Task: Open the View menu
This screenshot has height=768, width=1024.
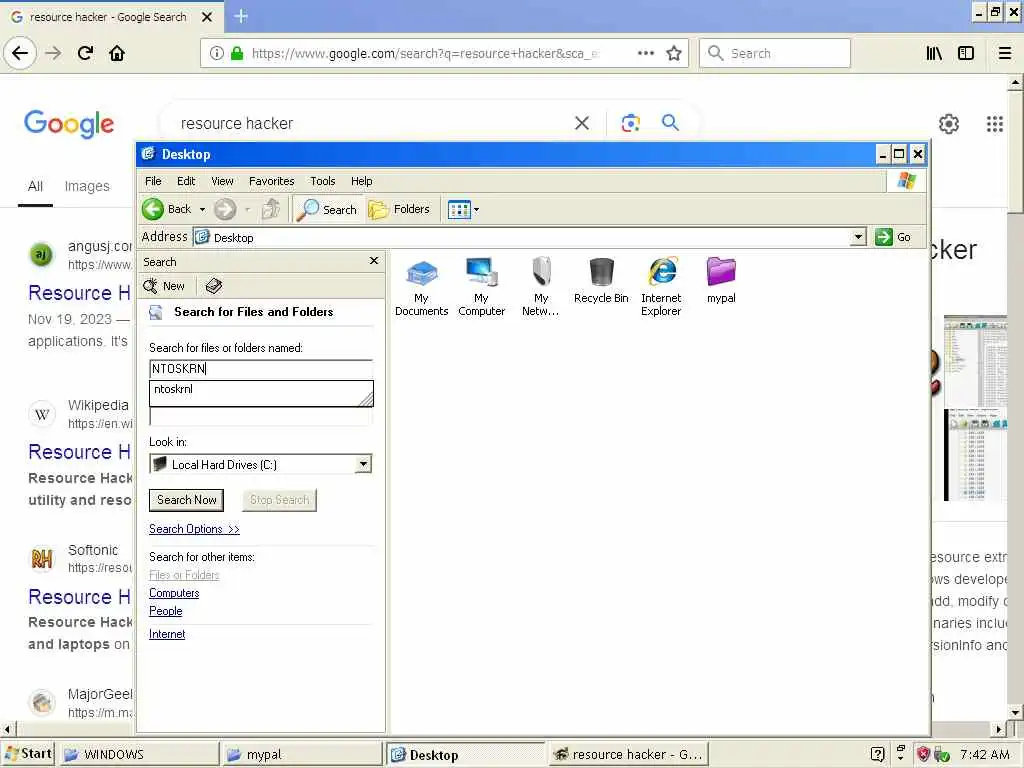Action: (222, 181)
